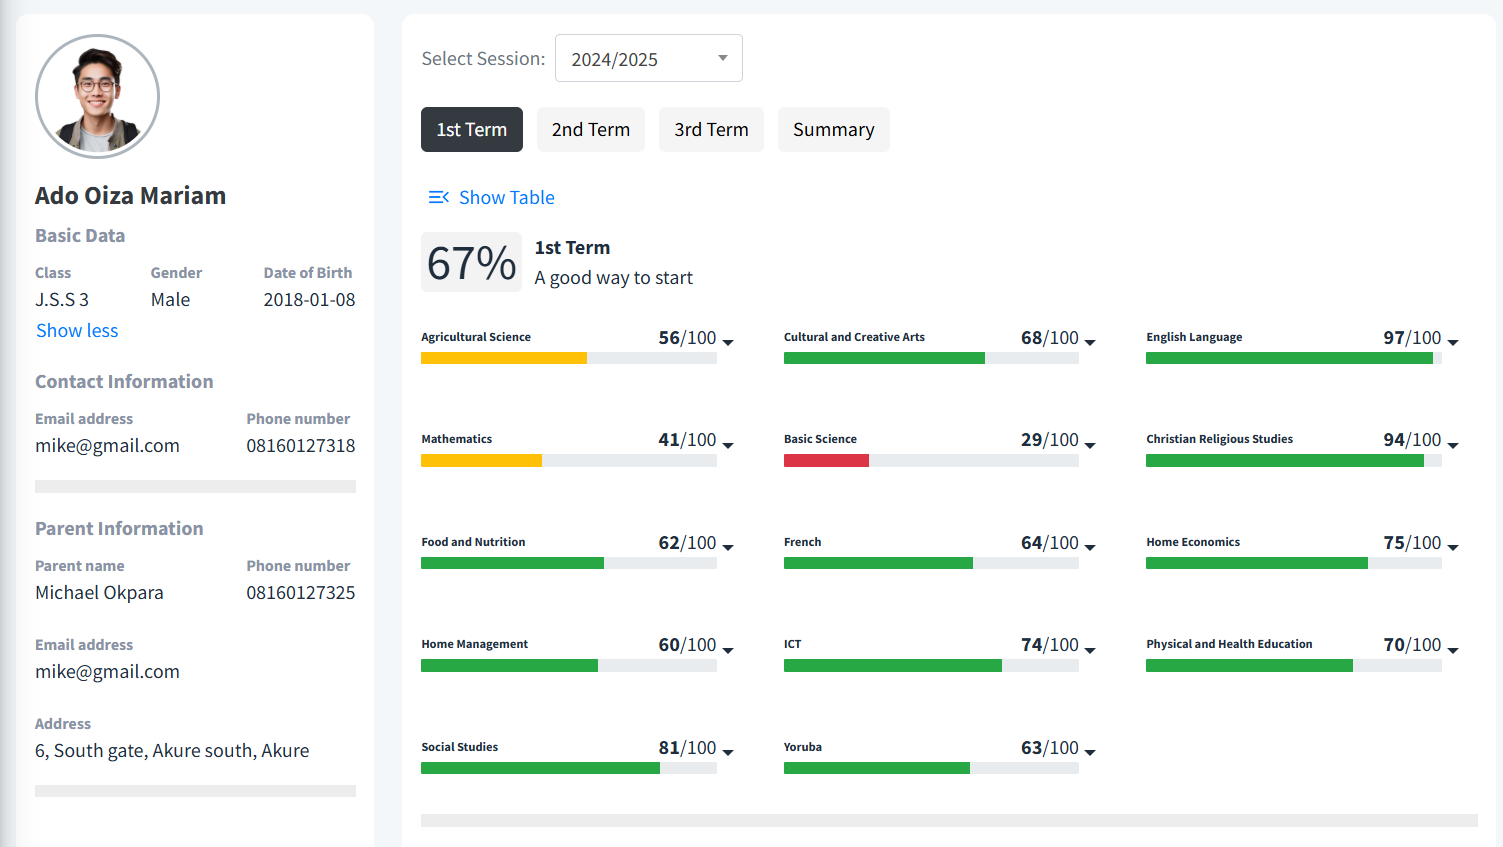This screenshot has width=1503, height=847.
Task: Expand Food and Nutrition score arrow
Action: [728, 547]
